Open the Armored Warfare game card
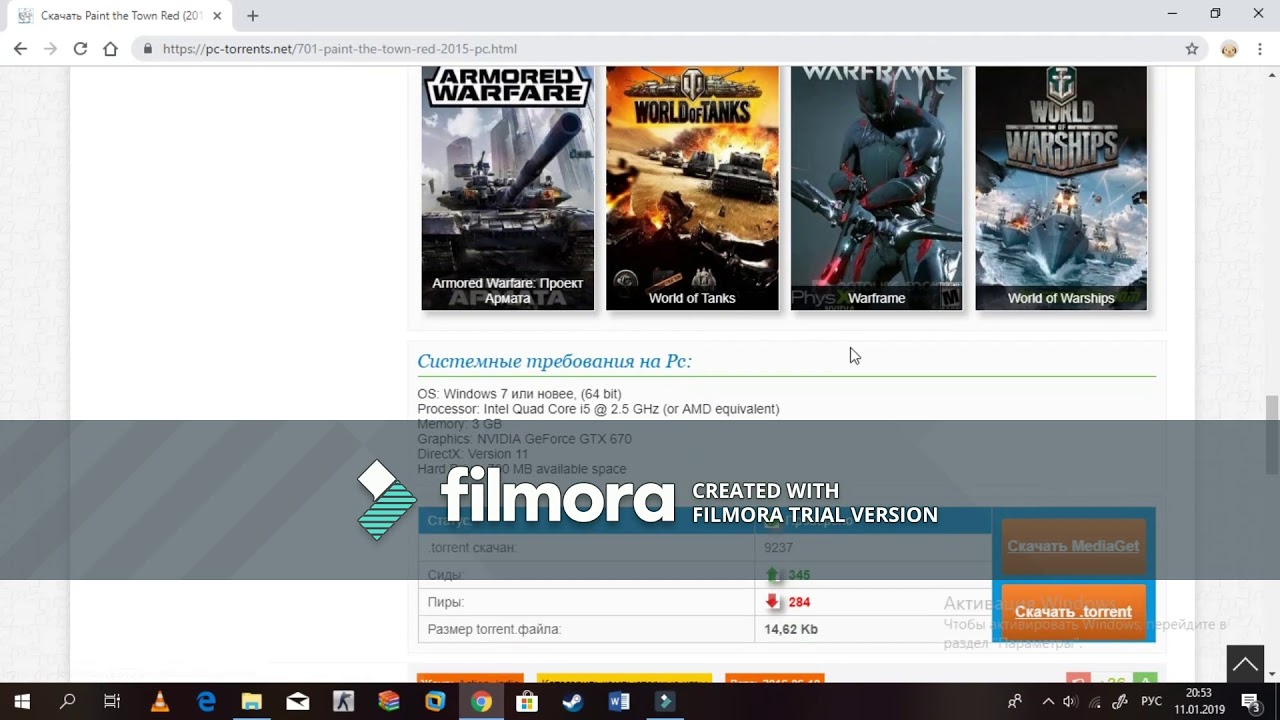Image resolution: width=1280 pixels, height=720 pixels. pyautogui.click(x=507, y=188)
